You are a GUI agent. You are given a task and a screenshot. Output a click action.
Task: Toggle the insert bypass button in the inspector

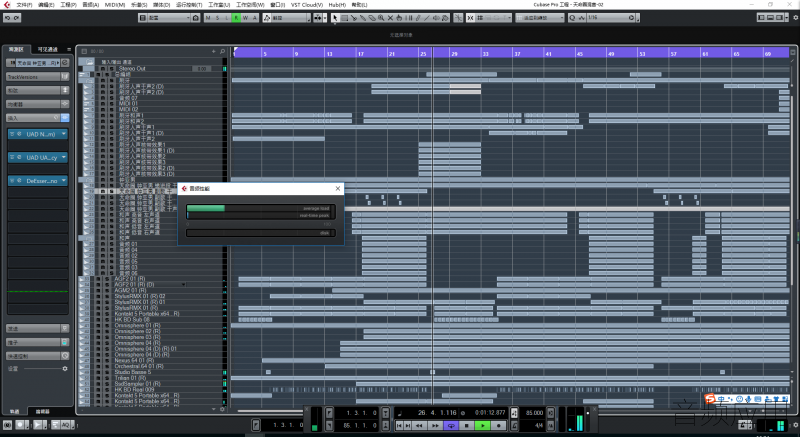pyautogui.click(x=56, y=117)
